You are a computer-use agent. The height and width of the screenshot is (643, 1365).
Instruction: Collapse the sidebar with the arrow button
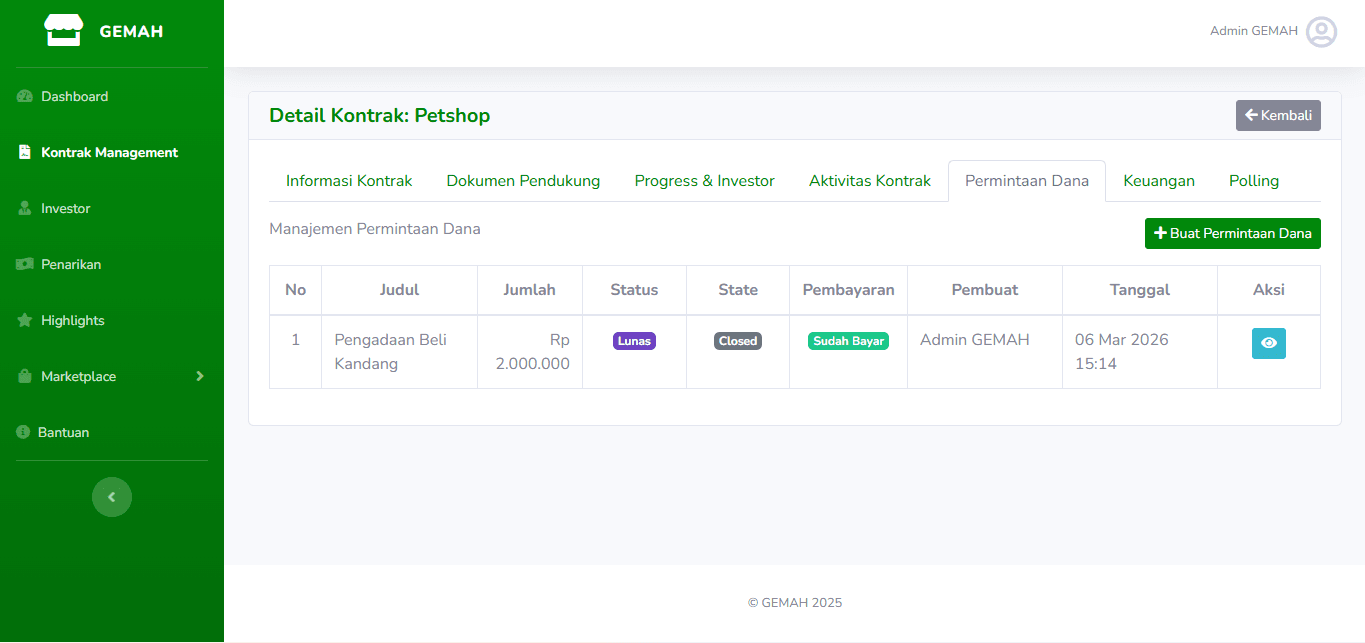coord(112,497)
